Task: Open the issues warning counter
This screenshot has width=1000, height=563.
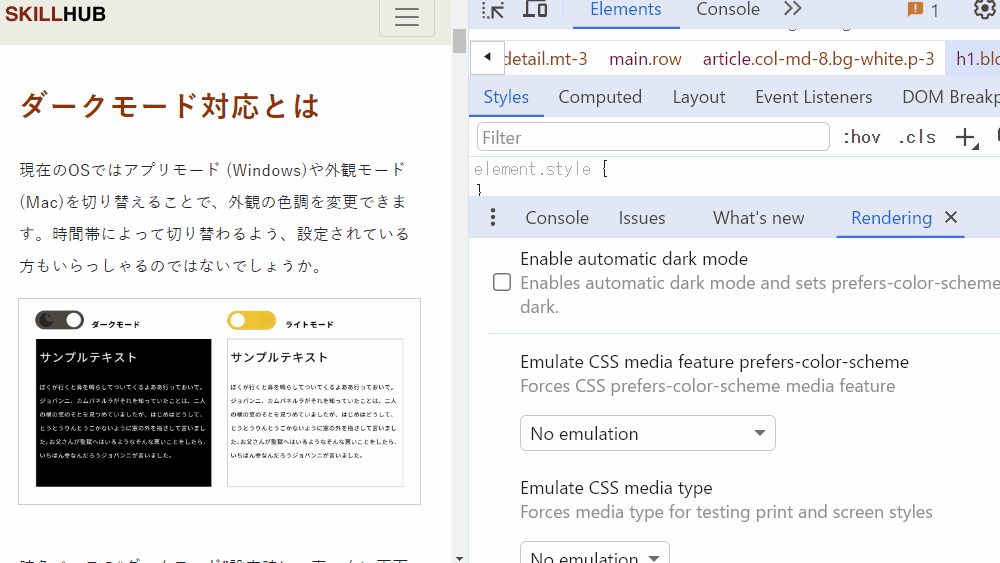Action: 923,10
